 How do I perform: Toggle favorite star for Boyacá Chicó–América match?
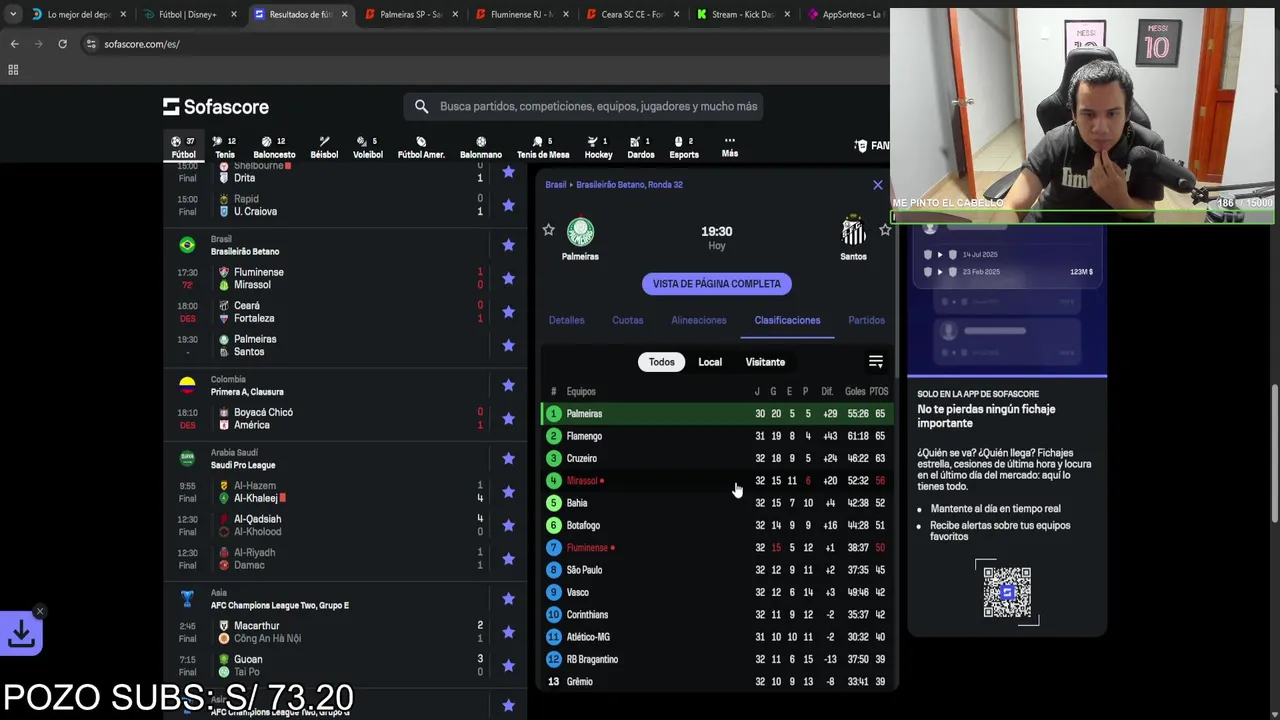coord(508,418)
